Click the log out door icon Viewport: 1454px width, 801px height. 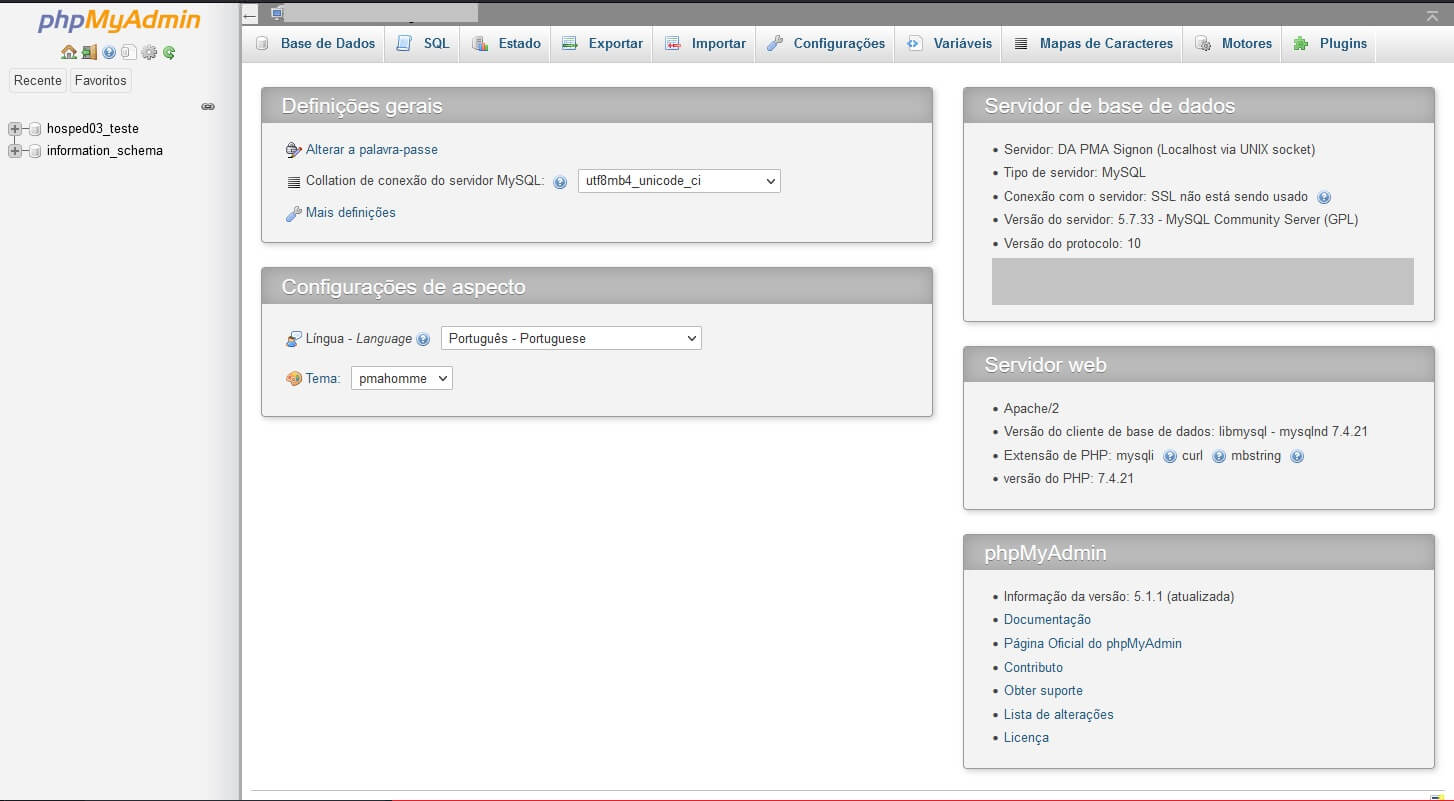point(89,52)
